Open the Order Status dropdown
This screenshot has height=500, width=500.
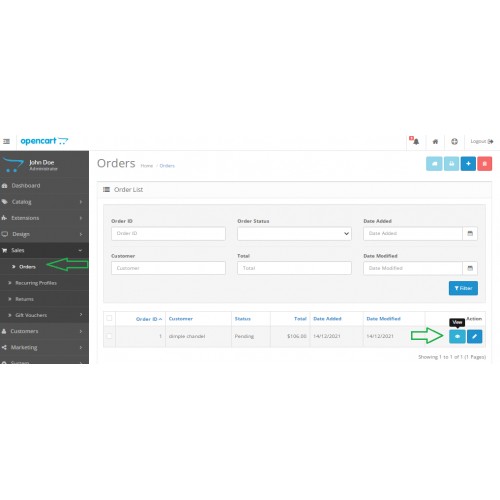[294, 234]
